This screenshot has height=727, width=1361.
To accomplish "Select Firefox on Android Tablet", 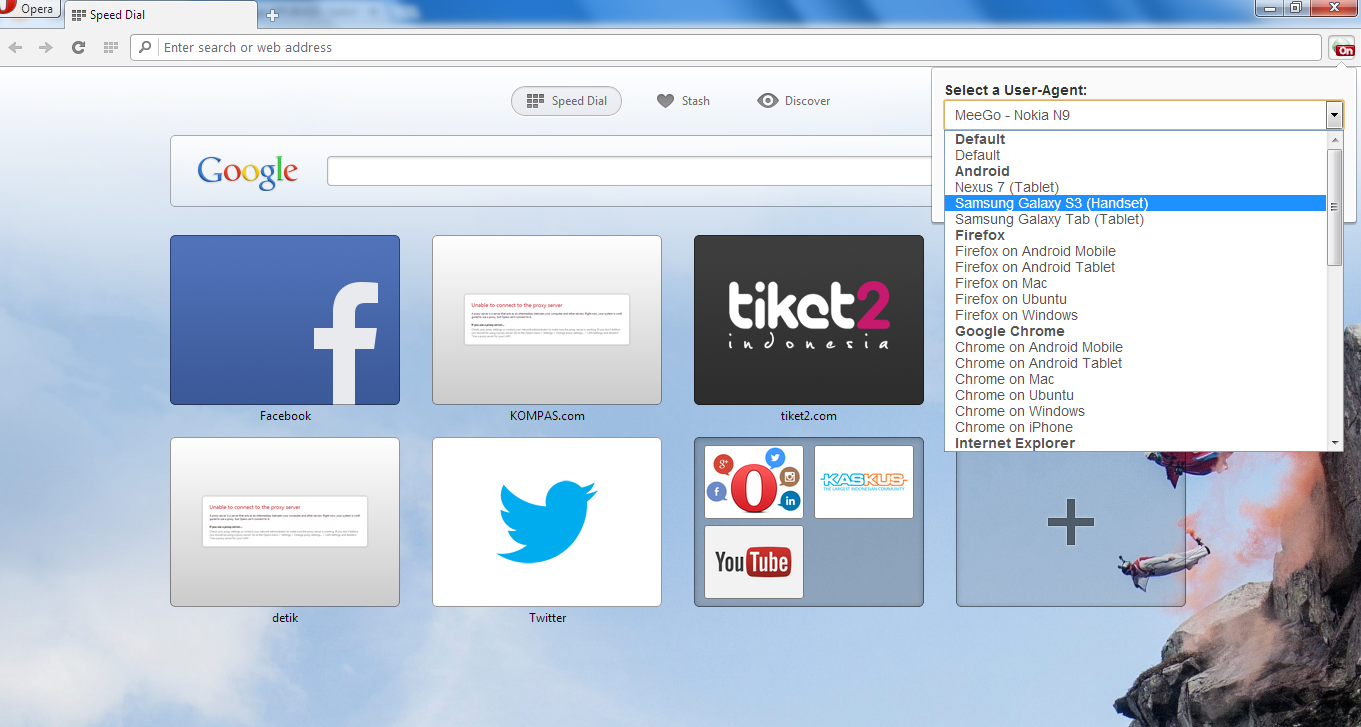I will click(1135, 267).
